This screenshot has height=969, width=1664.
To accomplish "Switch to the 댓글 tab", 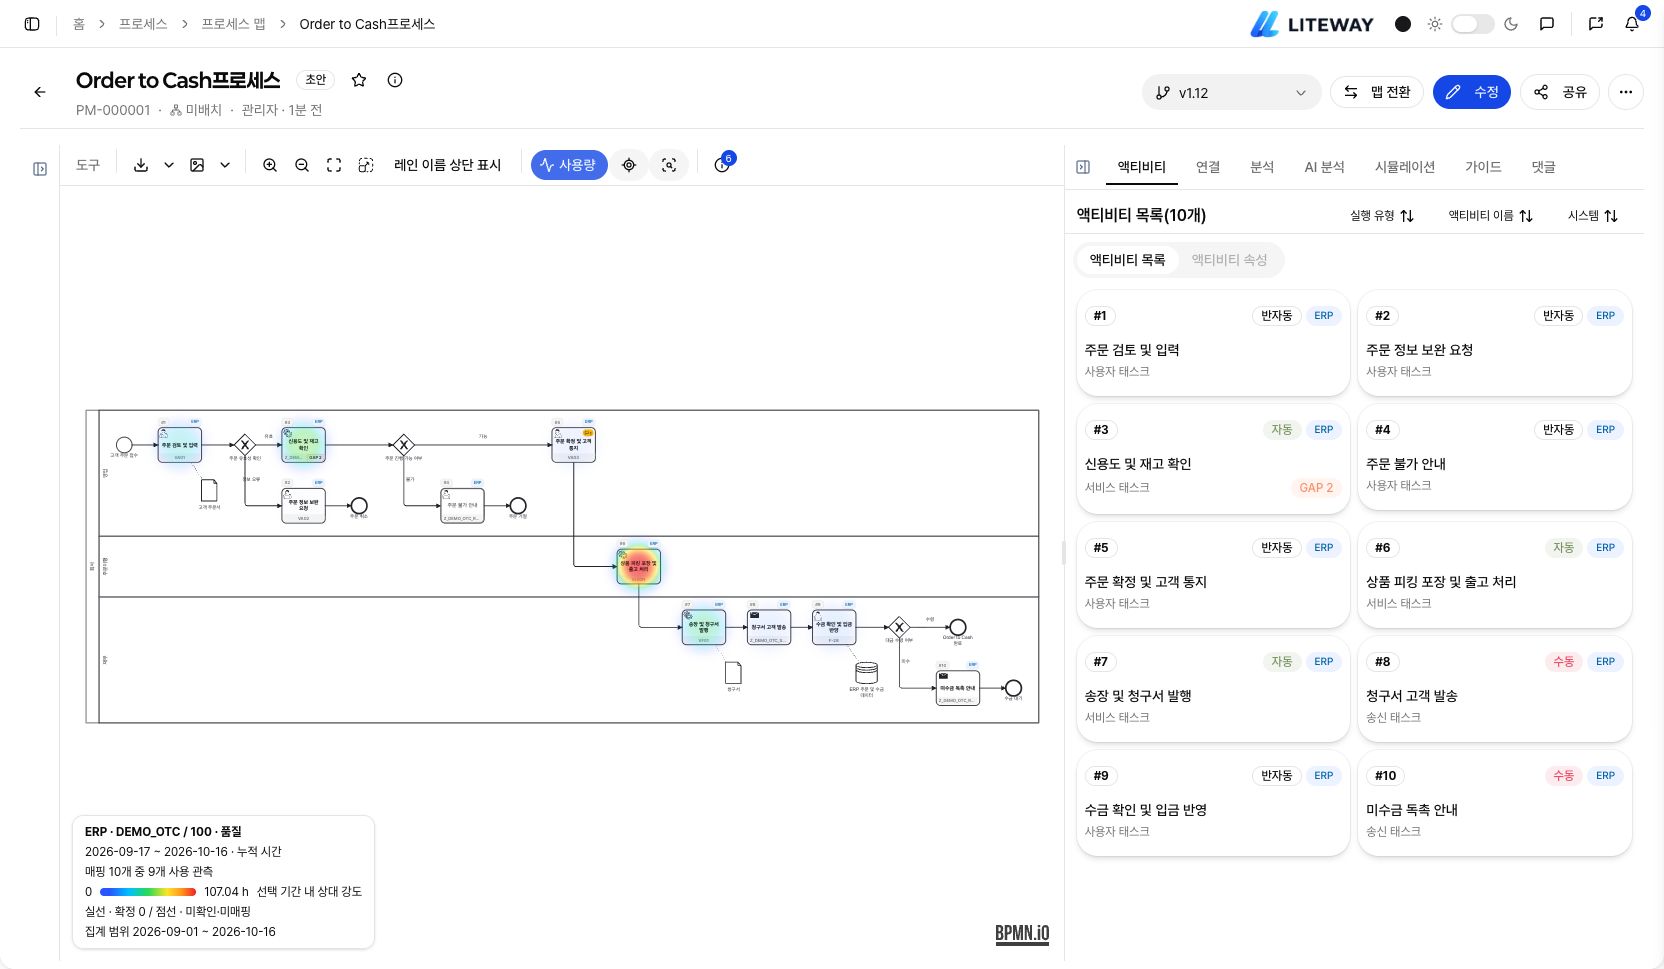I will click(x=1543, y=167).
